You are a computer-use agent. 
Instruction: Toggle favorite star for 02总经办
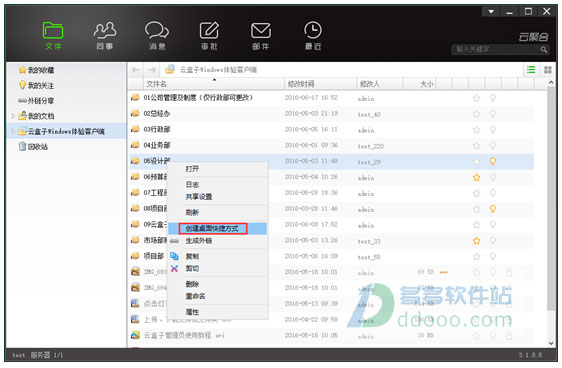pos(476,114)
